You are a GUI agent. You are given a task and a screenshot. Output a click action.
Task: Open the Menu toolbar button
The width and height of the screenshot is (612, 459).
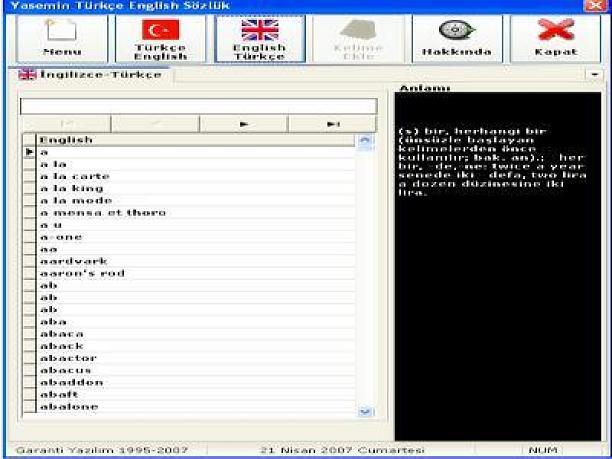point(62,39)
